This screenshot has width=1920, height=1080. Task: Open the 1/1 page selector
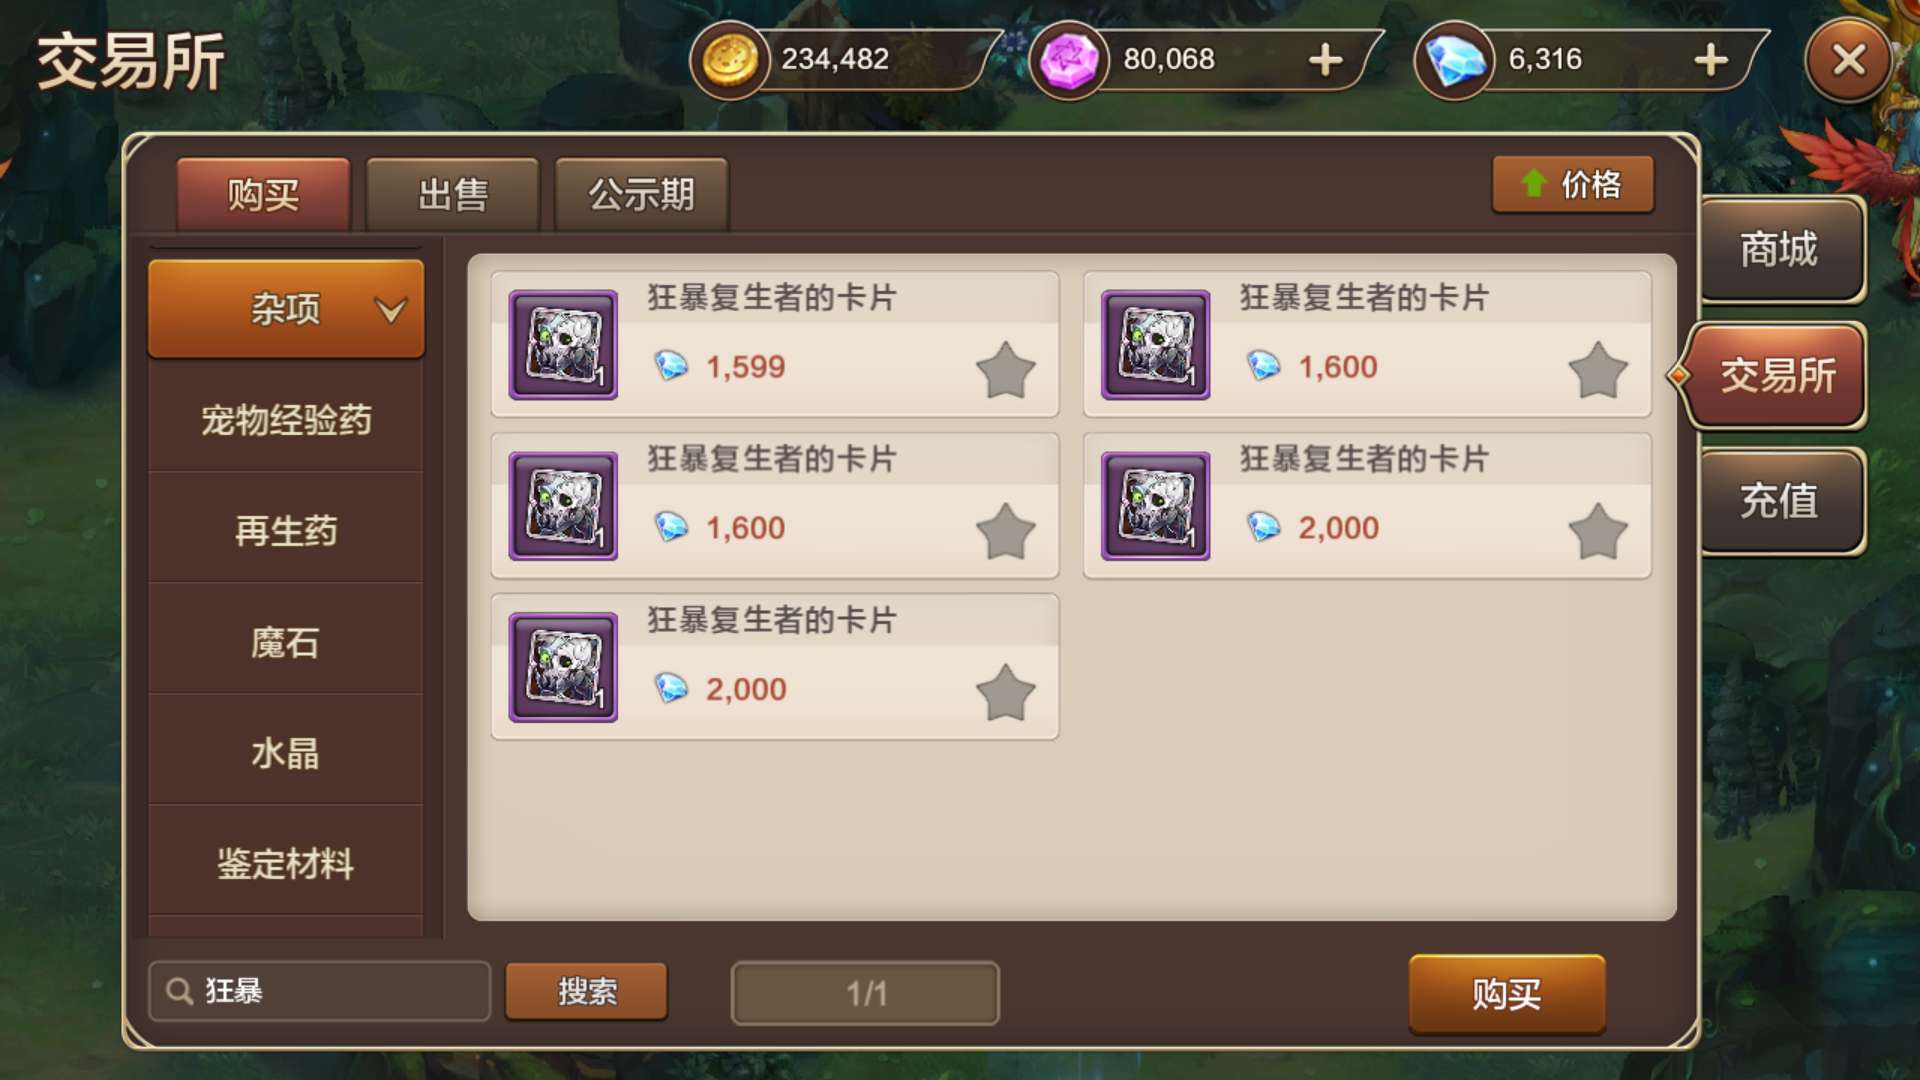pyautogui.click(x=865, y=993)
